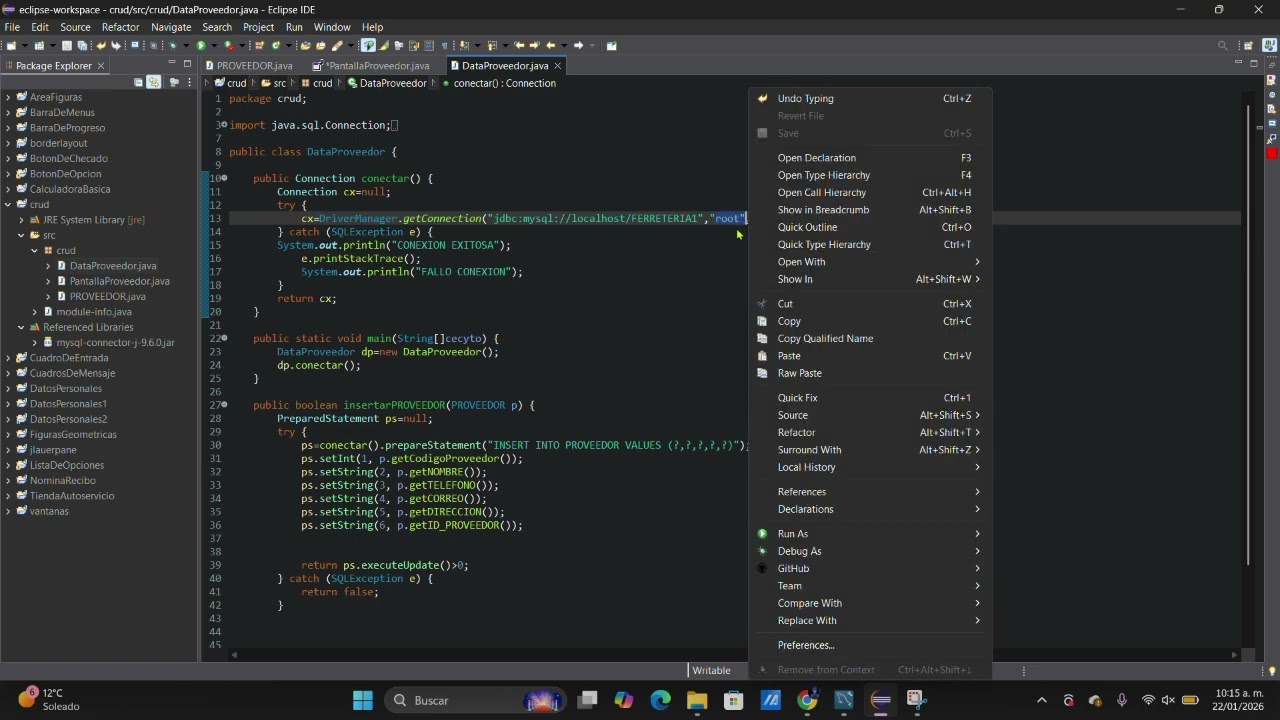Click Preferences... in the context menu

pyautogui.click(x=870, y=645)
